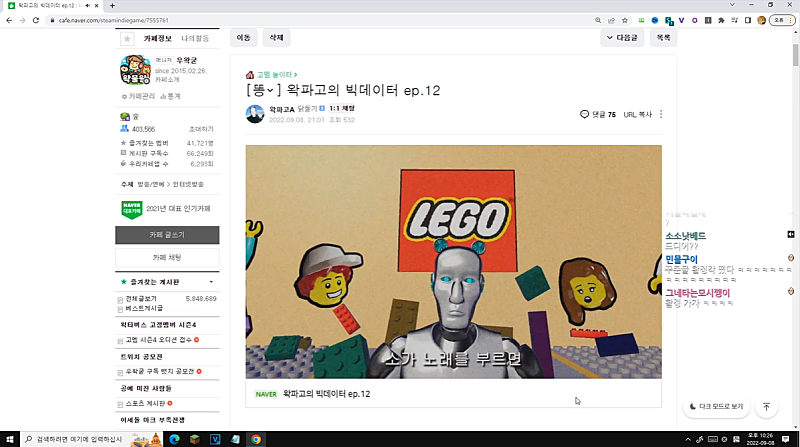
Task: Click the browser back arrow
Action: click(9, 20)
